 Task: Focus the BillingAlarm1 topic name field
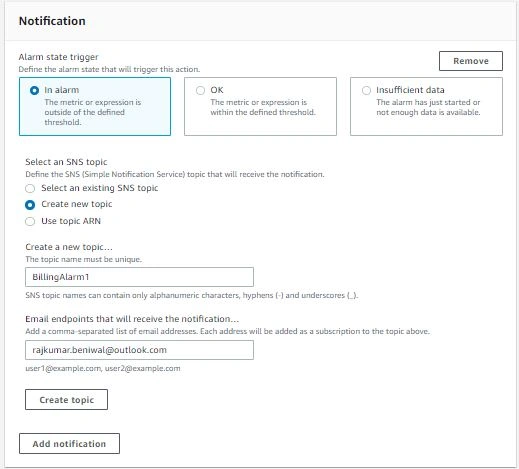coord(139,277)
